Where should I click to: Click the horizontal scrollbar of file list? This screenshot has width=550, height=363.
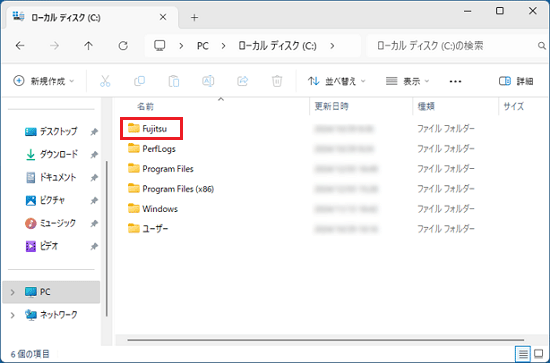[x=326, y=340]
